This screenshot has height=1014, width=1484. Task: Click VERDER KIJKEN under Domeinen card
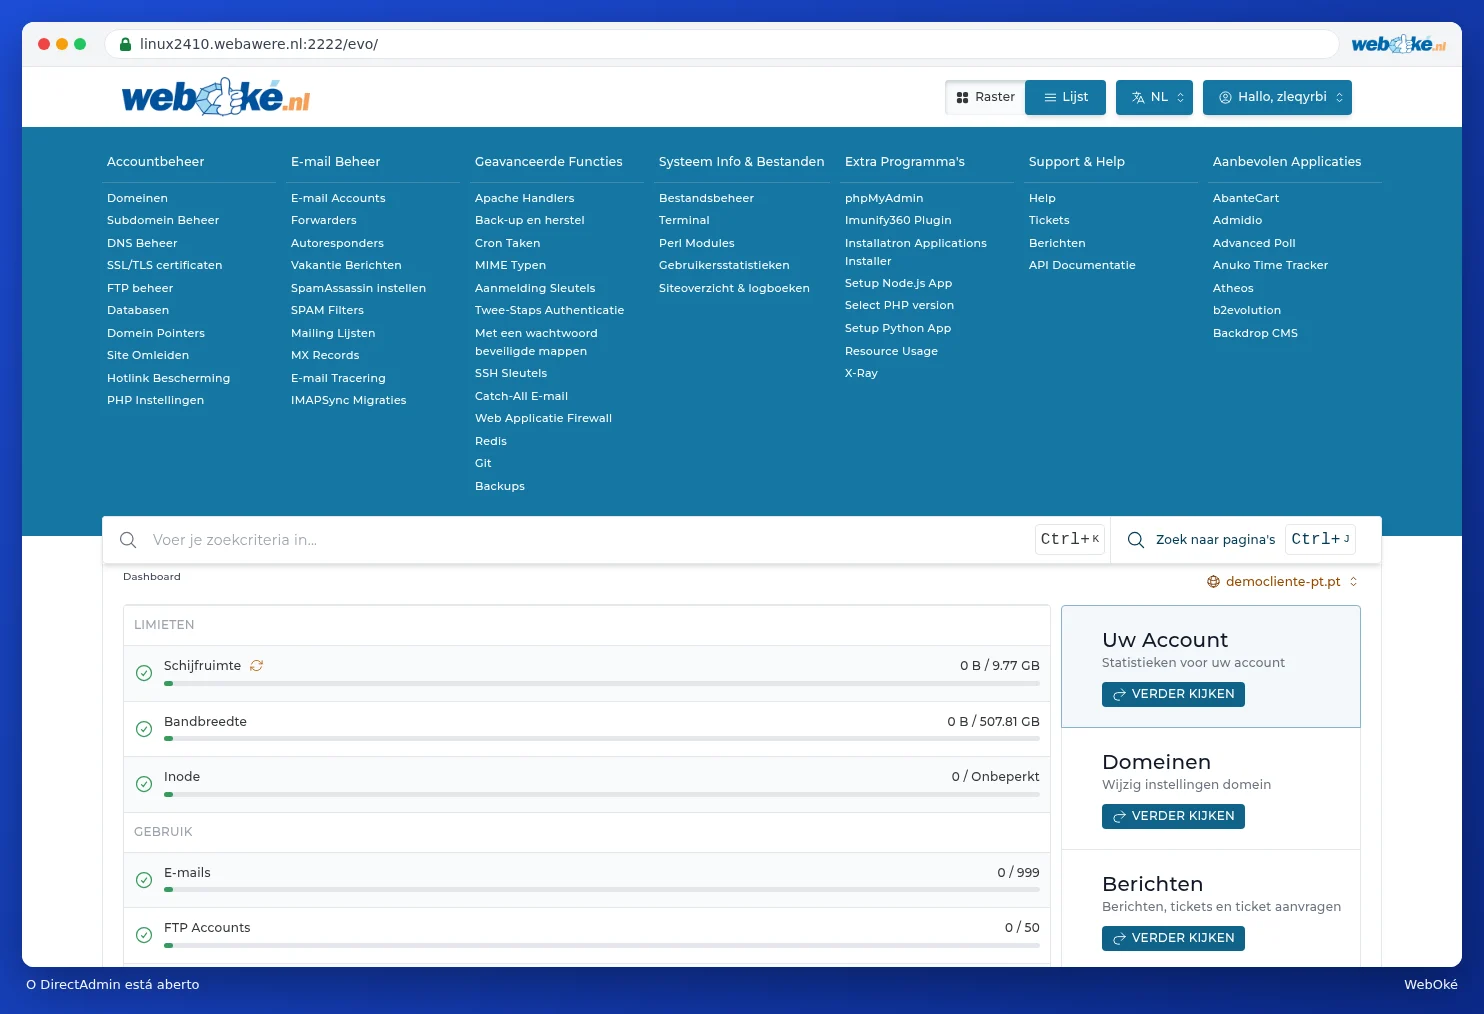(x=1173, y=816)
